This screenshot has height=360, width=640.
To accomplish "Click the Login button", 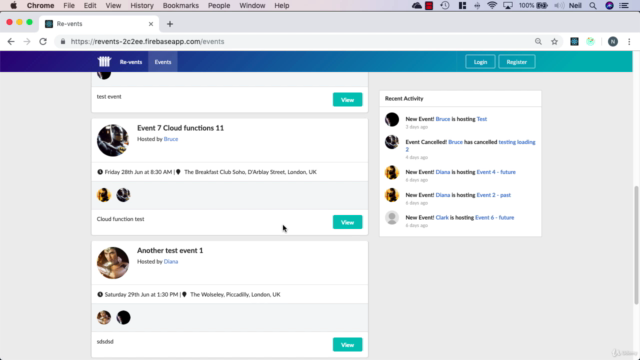I will 480,62.
